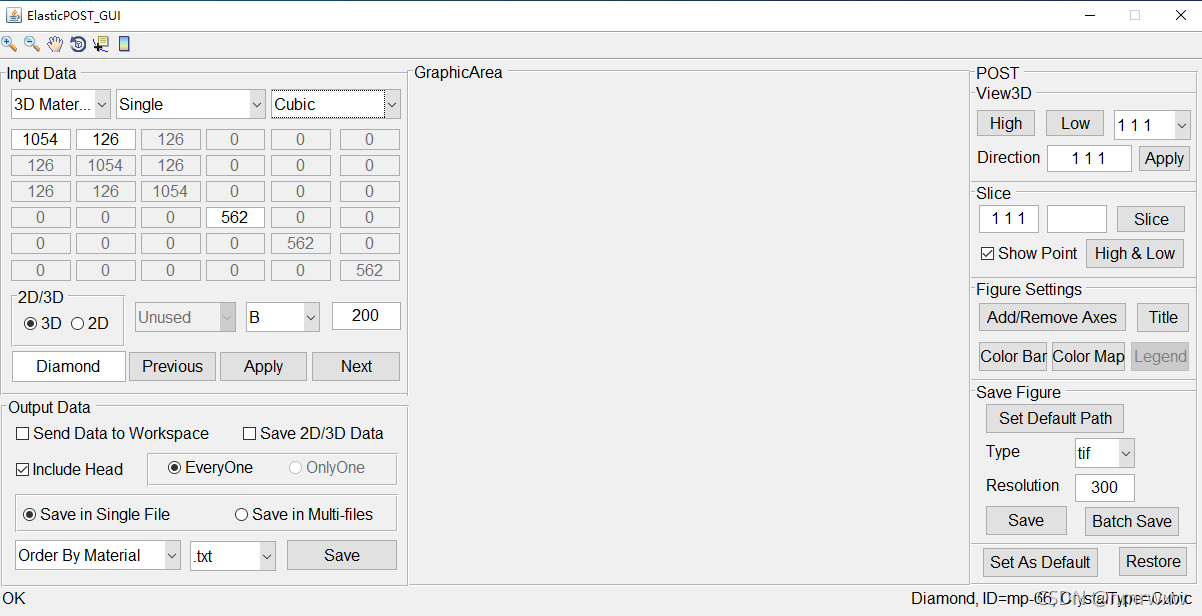Viewport: 1202px width, 616px height.
Task: Insert Colorbar from toolbar icon
Action: [124, 44]
